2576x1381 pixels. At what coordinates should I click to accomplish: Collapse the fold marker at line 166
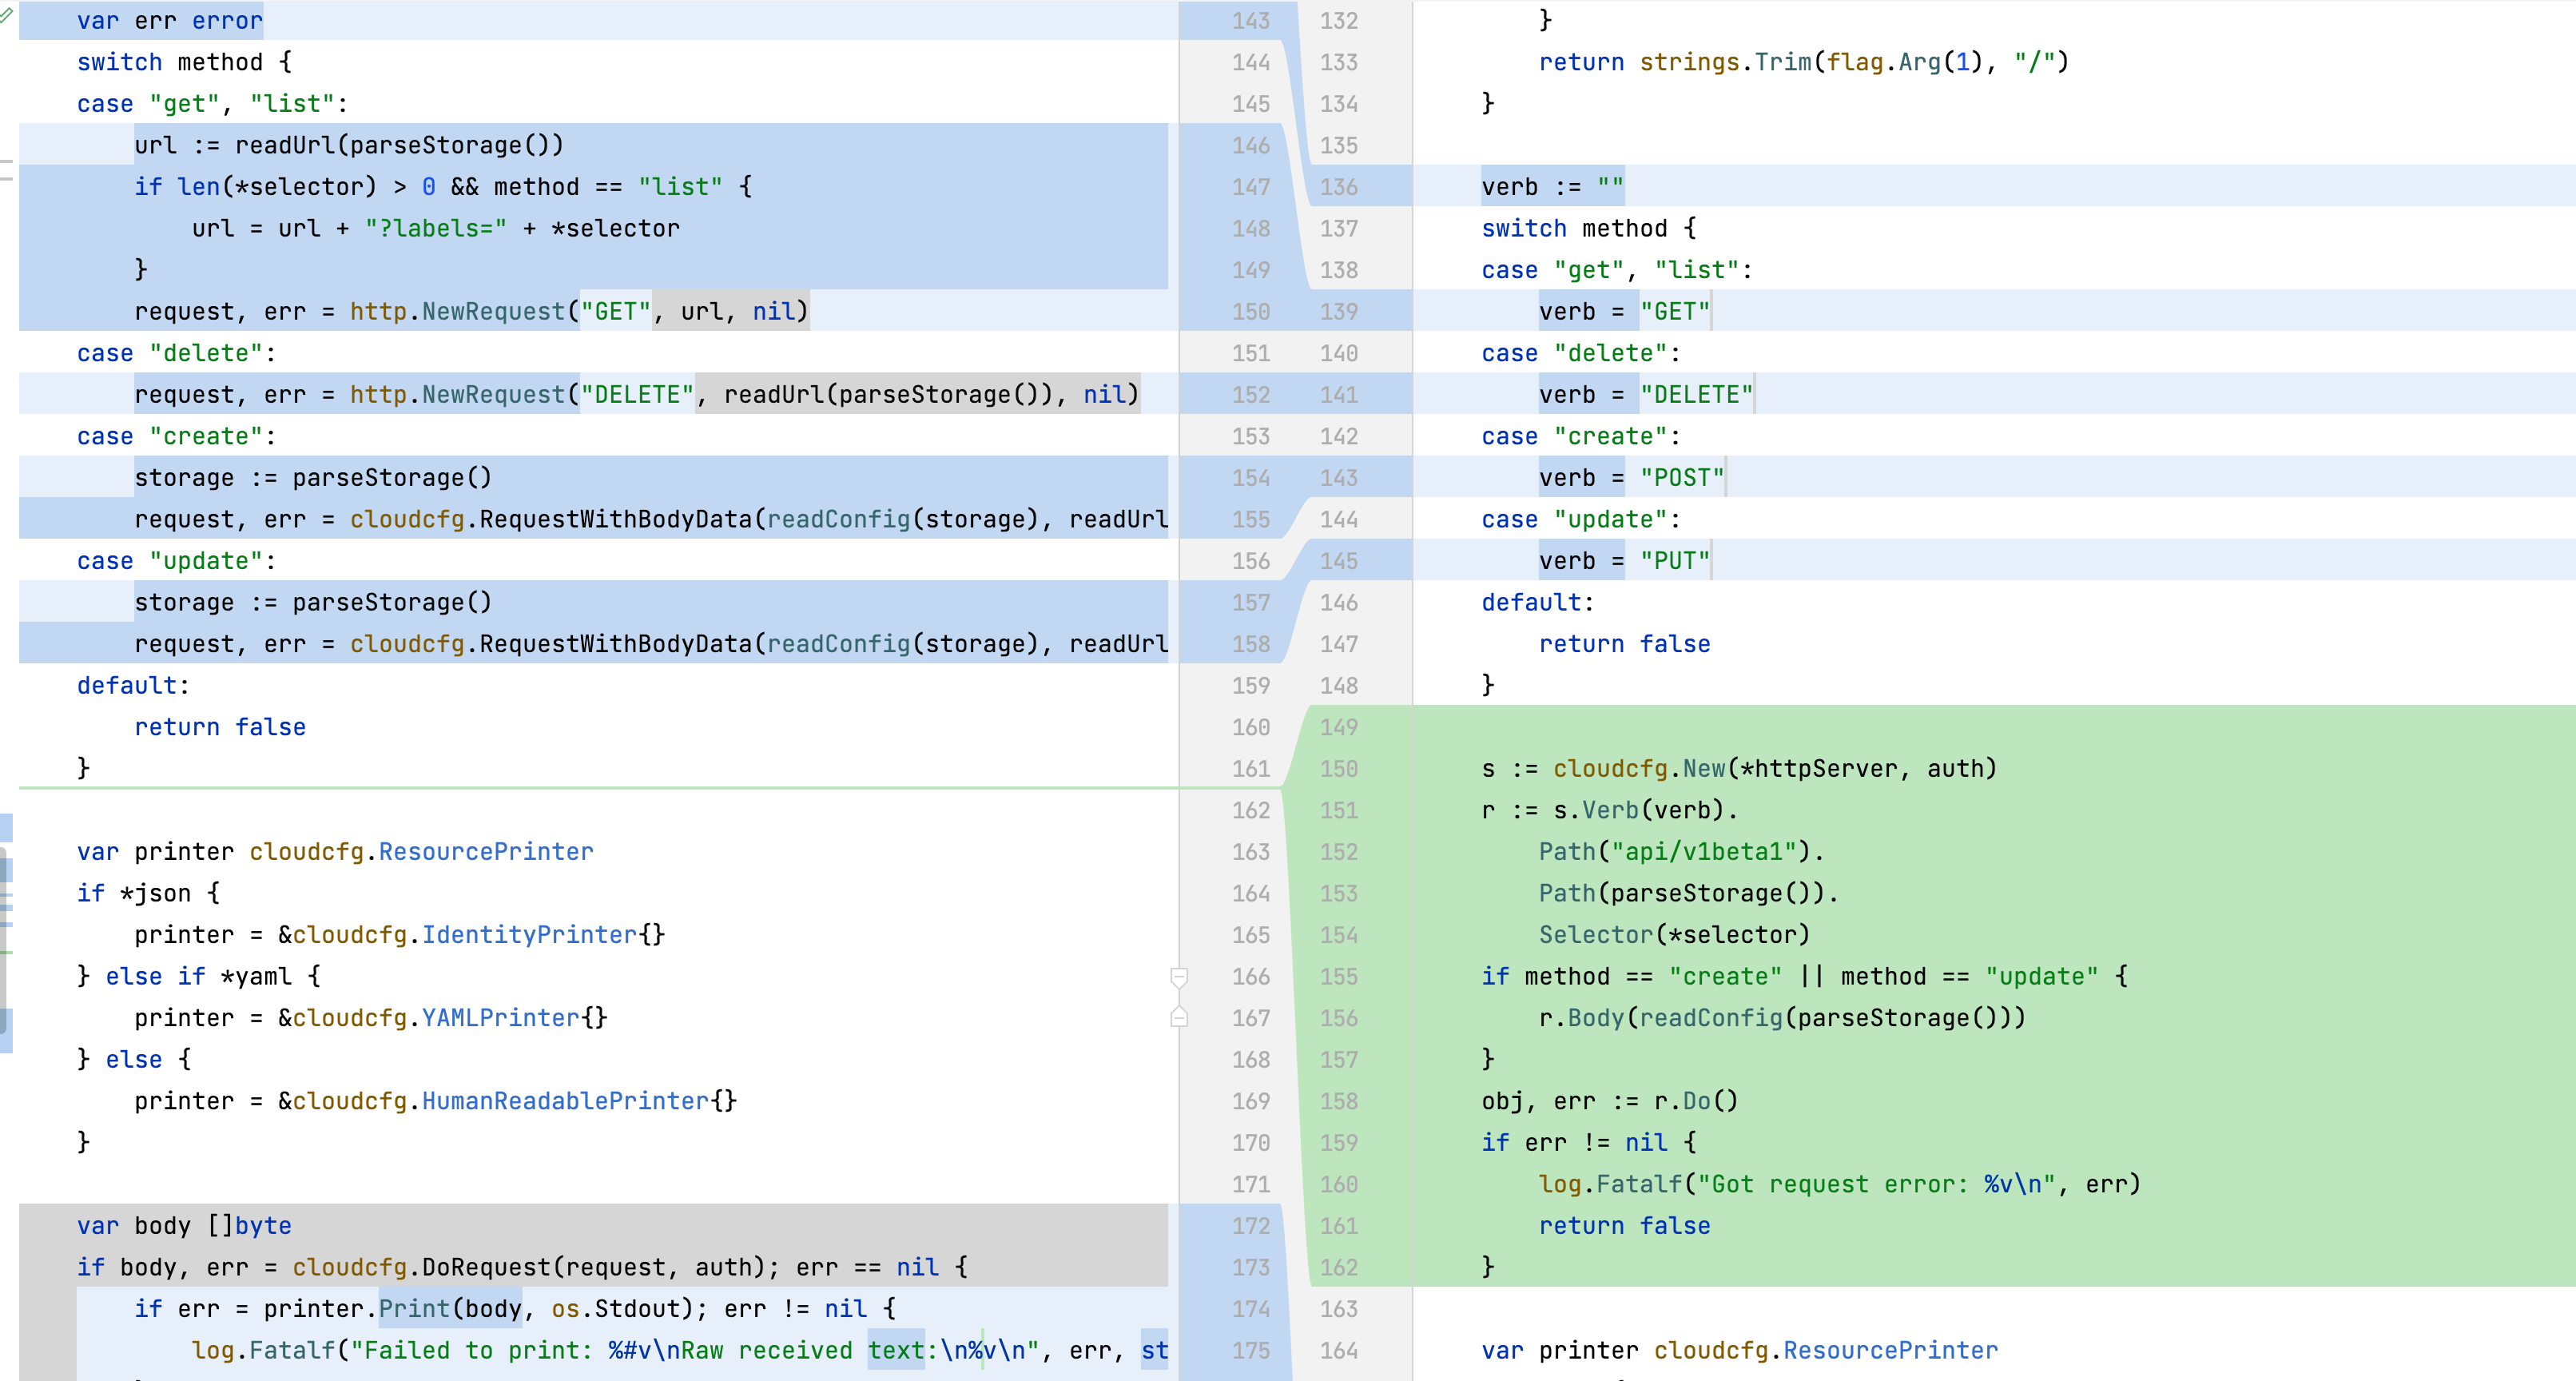1179,976
